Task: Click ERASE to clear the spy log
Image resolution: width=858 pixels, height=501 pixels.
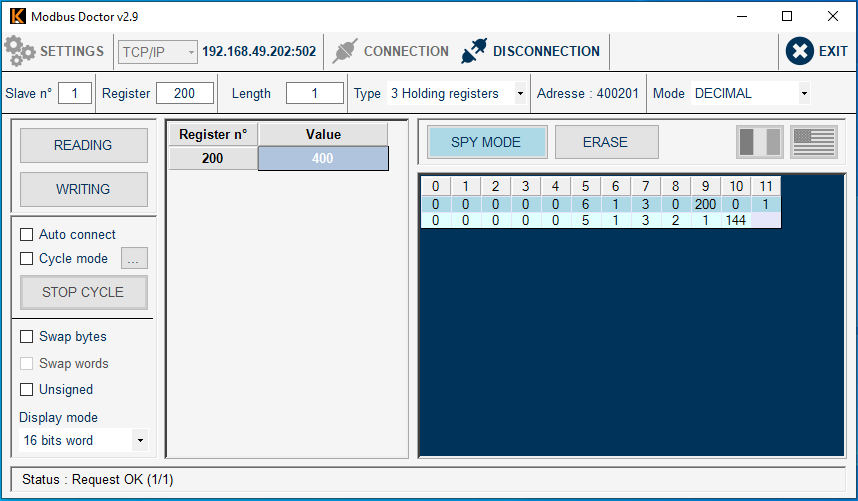Action: (606, 142)
